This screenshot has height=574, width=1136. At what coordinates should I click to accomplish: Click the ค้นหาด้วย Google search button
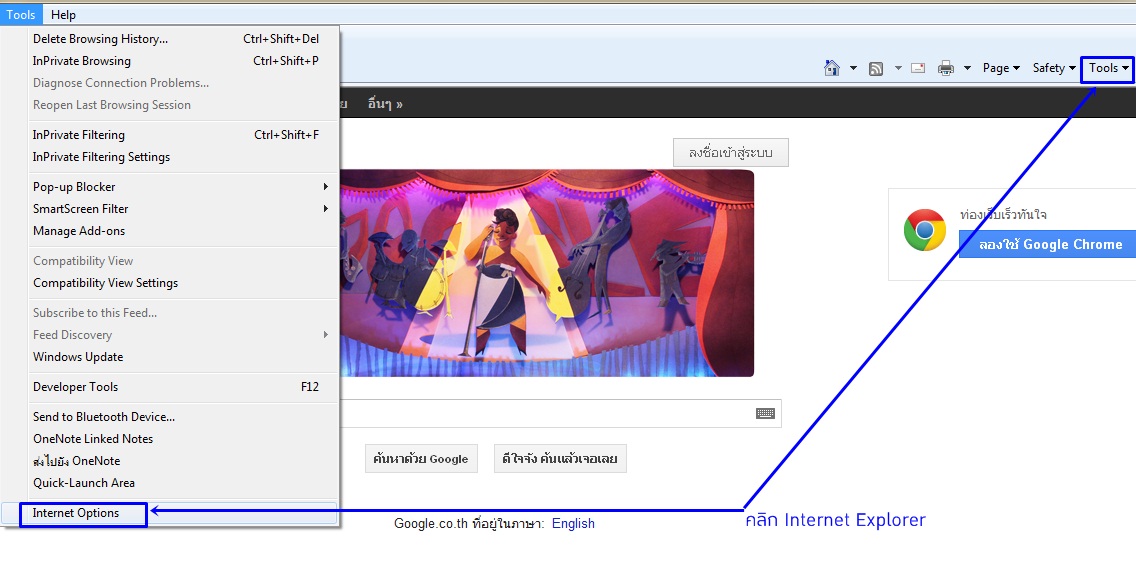click(421, 459)
